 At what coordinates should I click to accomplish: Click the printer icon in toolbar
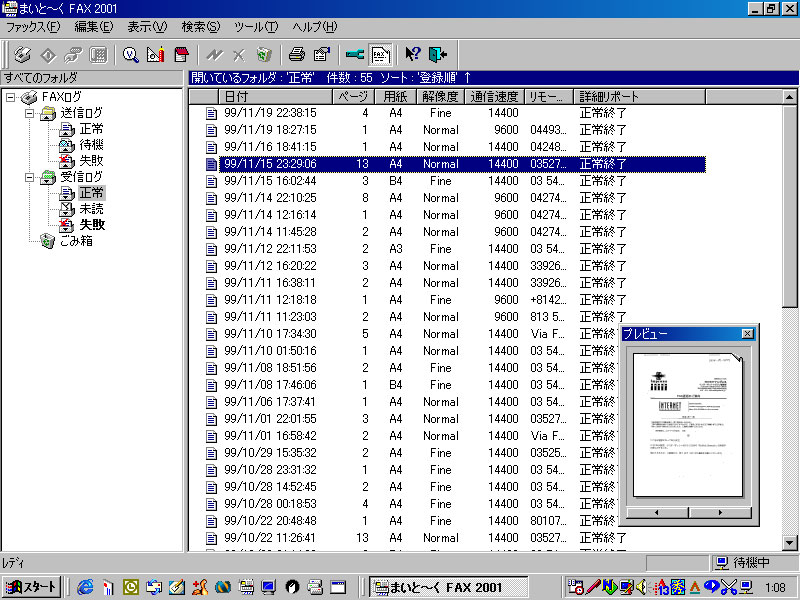click(297, 54)
